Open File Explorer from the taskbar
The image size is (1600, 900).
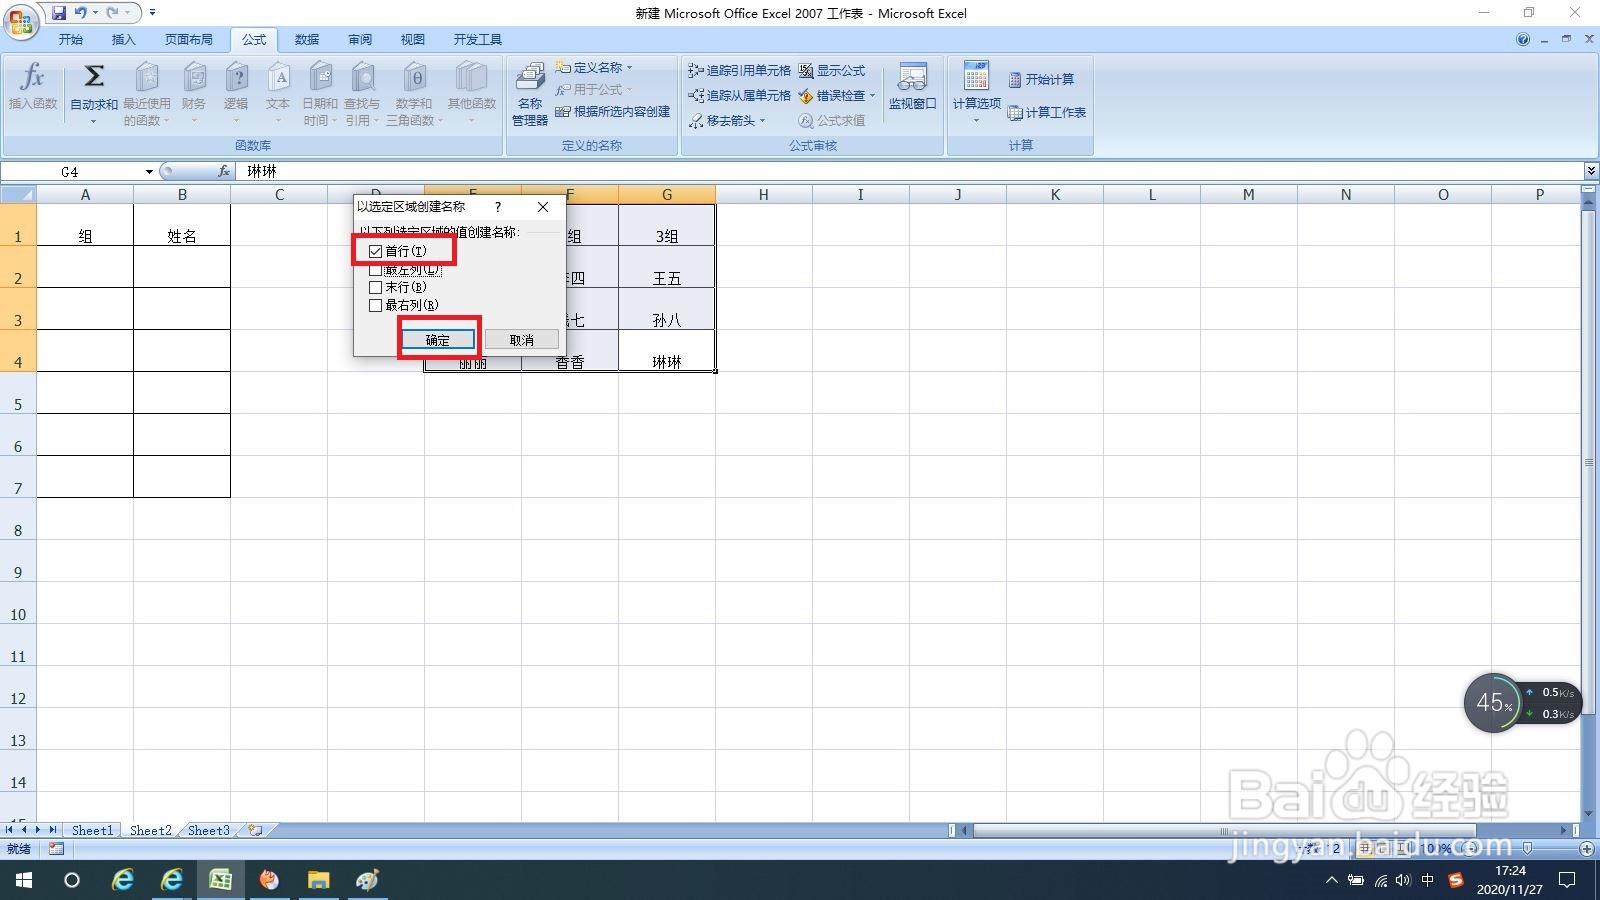[318, 880]
